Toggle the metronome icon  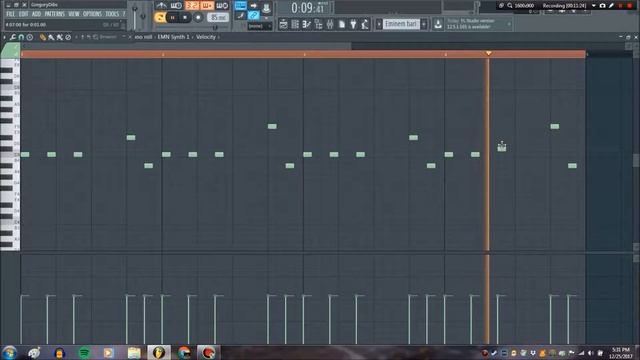pyautogui.click(x=161, y=5)
